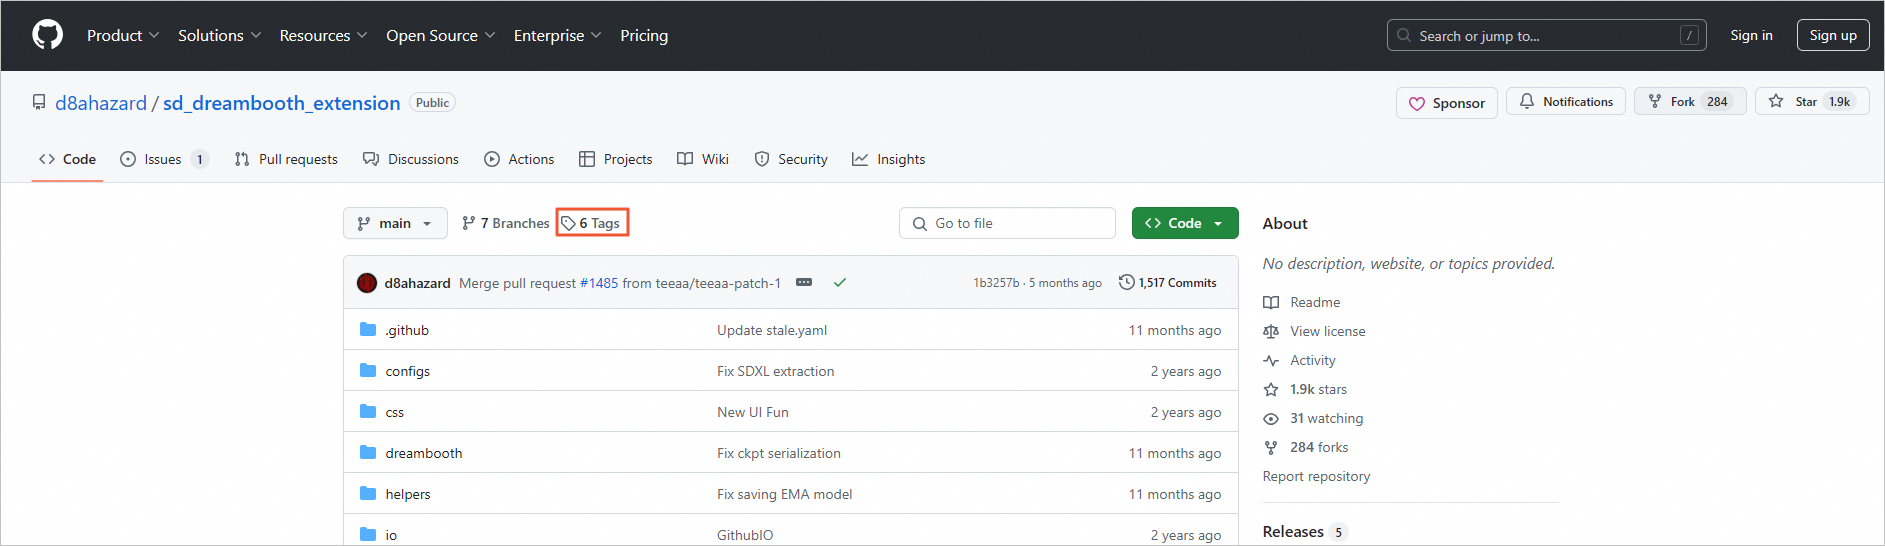View the 7 Branches list

[x=506, y=223]
